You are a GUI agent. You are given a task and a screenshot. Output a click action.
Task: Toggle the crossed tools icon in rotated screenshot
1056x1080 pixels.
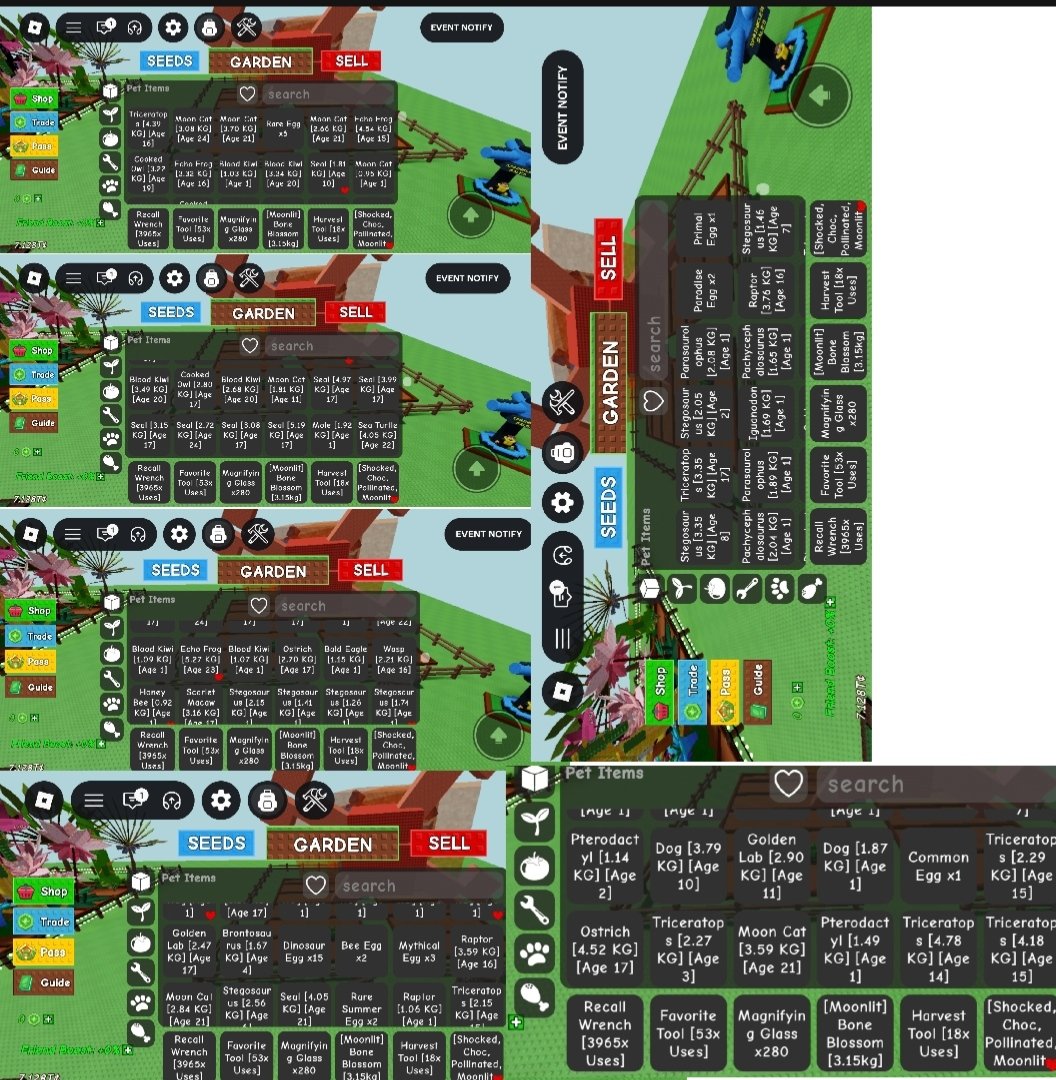click(563, 402)
